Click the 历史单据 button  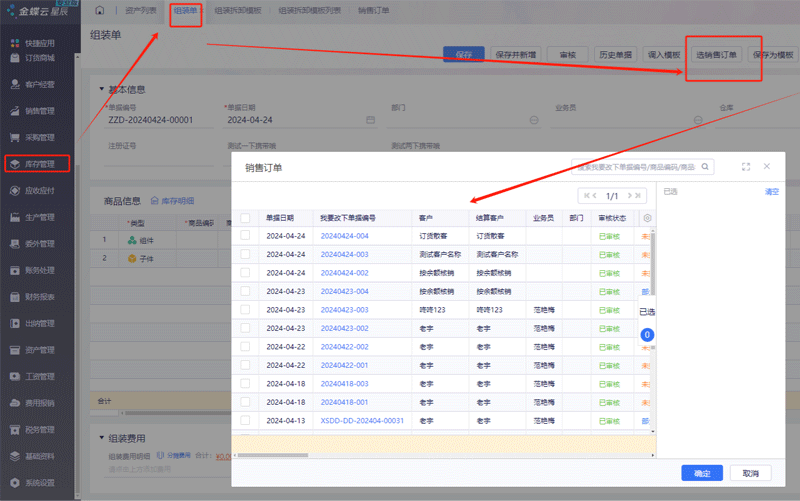click(615, 55)
